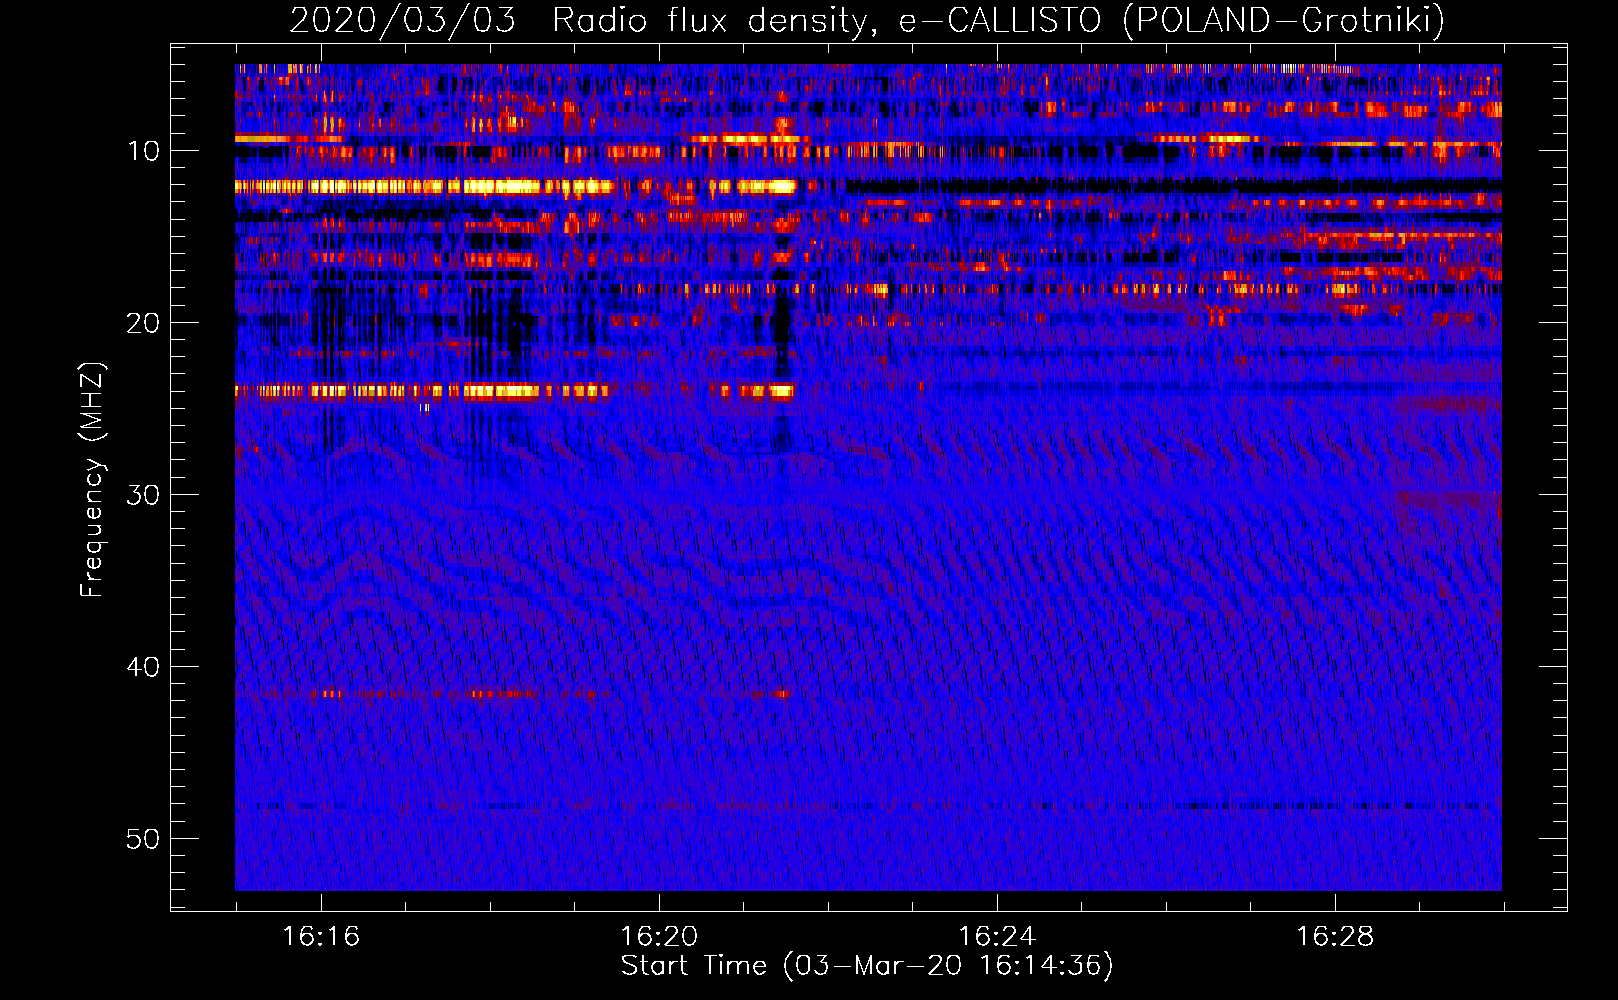Click the thin dark line near 48 MHz
The width and height of the screenshot is (1618, 1000).
click(x=868, y=806)
